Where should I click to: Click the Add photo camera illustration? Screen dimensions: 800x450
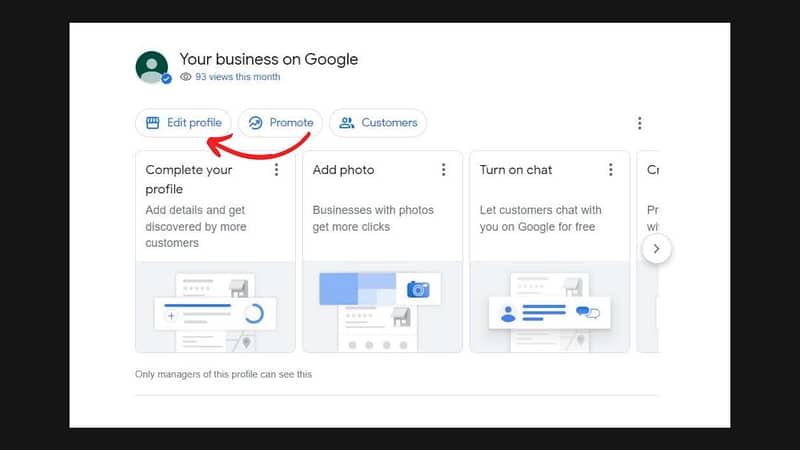coord(382,307)
